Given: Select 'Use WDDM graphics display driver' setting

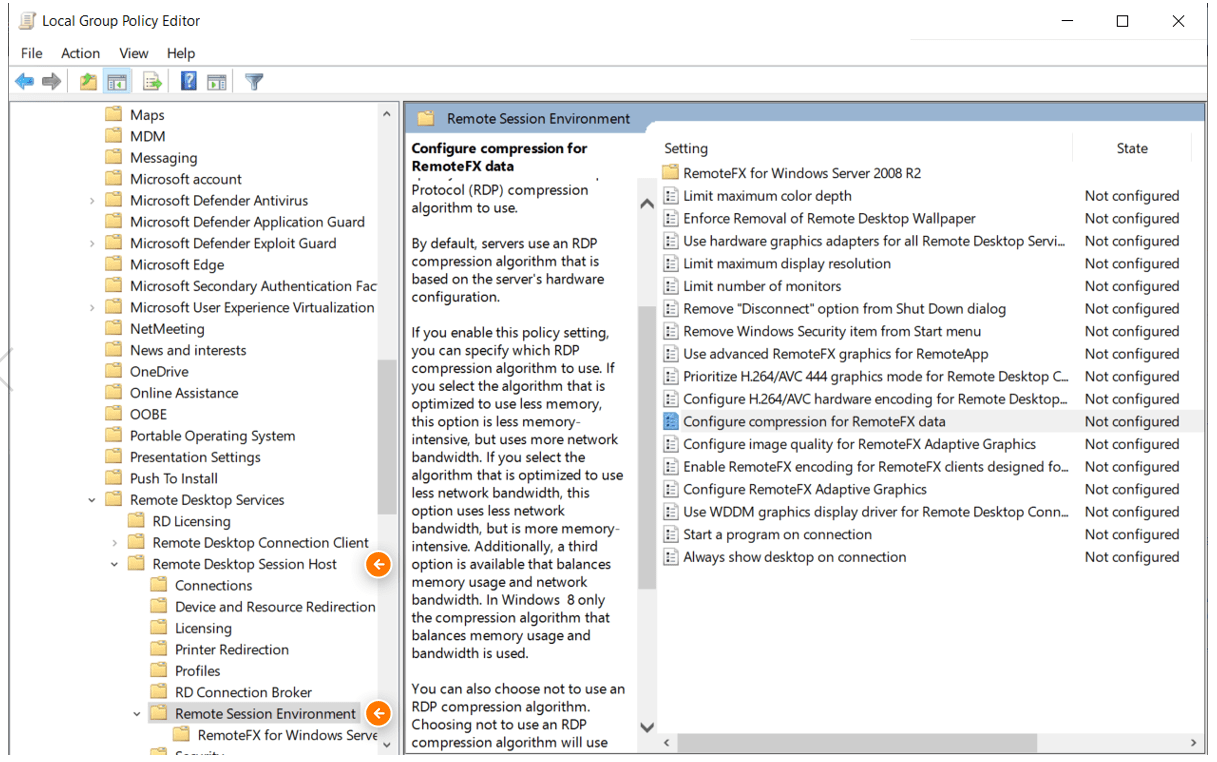Looking at the screenshot, I should pos(875,512).
